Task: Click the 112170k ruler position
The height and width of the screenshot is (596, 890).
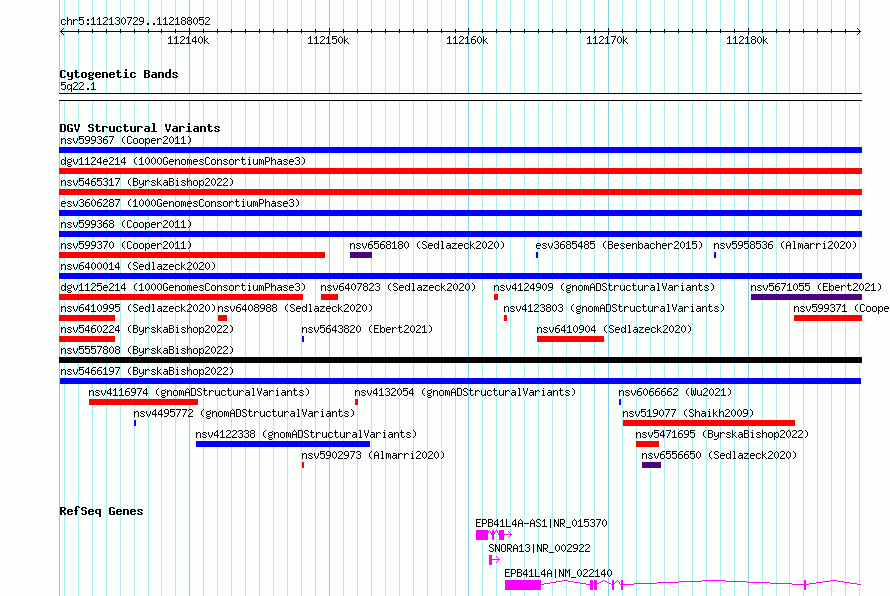Action: click(x=607, y=41)
